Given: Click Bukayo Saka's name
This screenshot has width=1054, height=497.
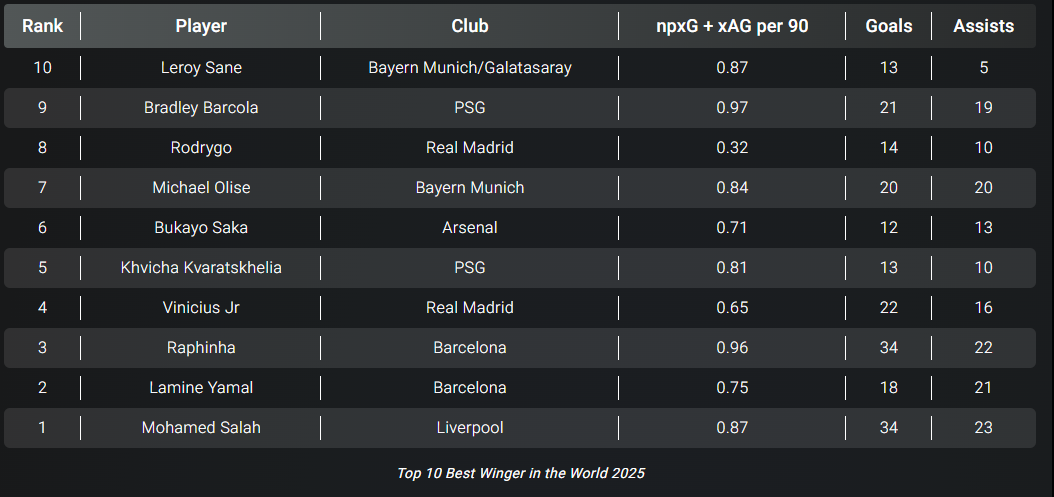Looking at the screenshot, I should pos(201,227).
